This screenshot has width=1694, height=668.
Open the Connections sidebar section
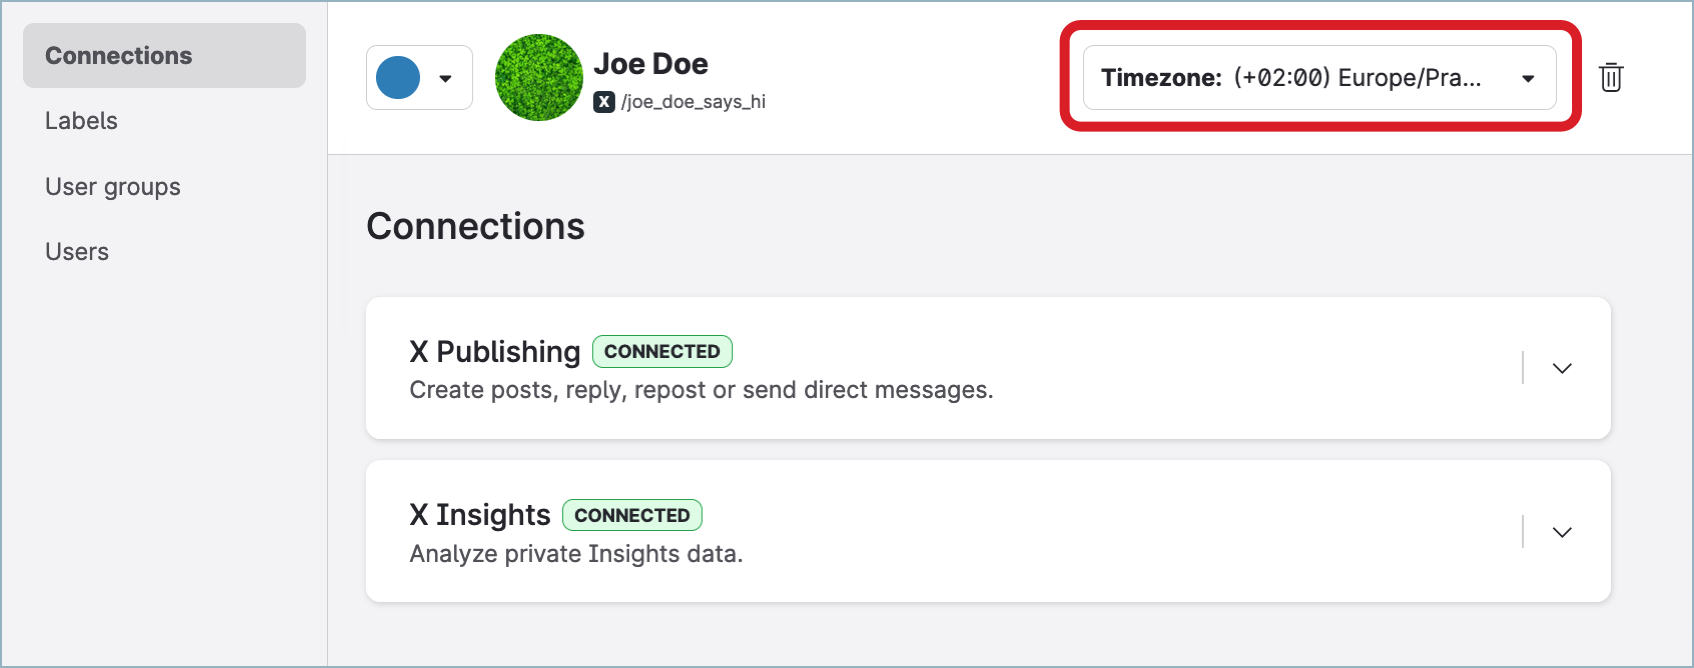point(119,56)
